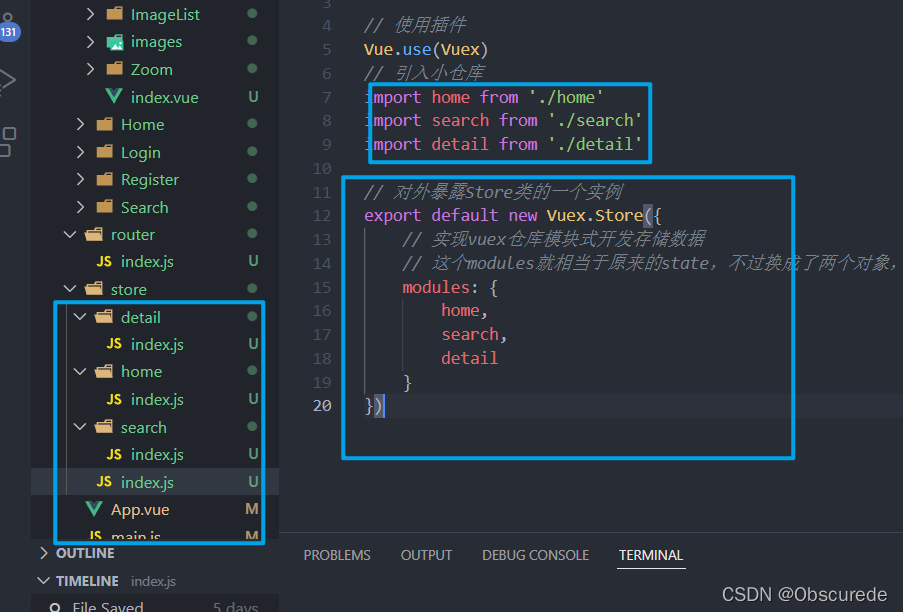Click the images folder picture icon
This screenshot has width=903, height=612.
pos(115,41)
